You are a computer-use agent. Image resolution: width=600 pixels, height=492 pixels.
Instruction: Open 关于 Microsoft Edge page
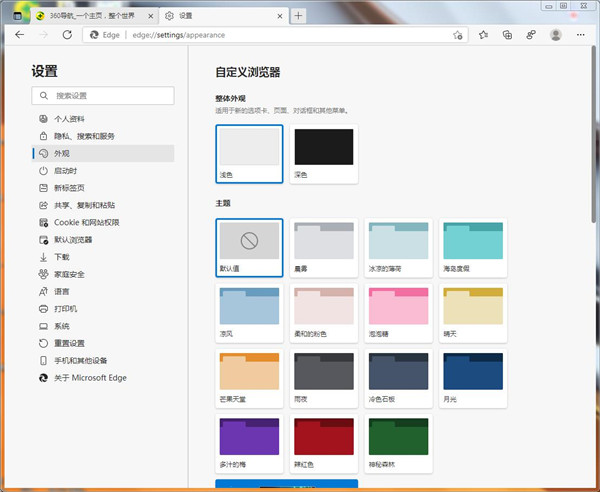pos(90,378)
